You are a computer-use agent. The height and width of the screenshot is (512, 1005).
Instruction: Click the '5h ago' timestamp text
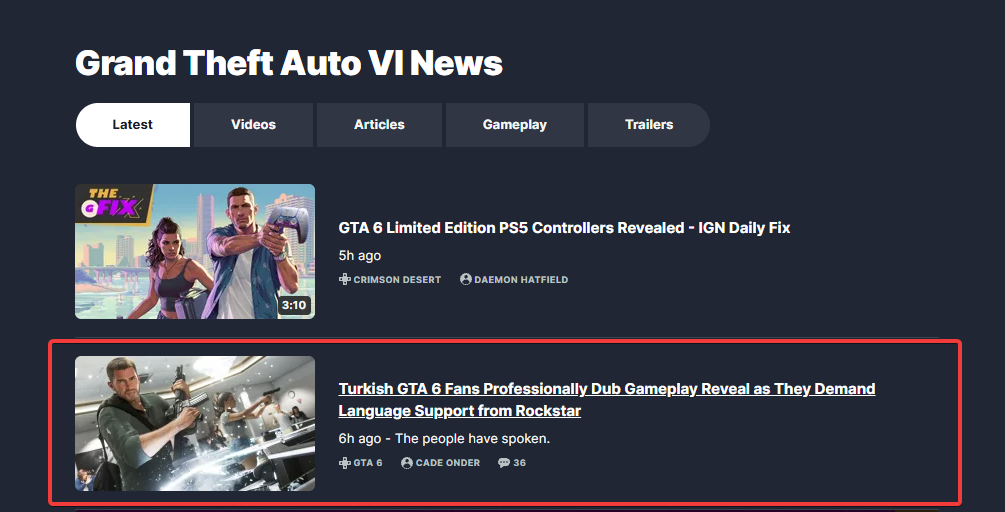point(360,256)
